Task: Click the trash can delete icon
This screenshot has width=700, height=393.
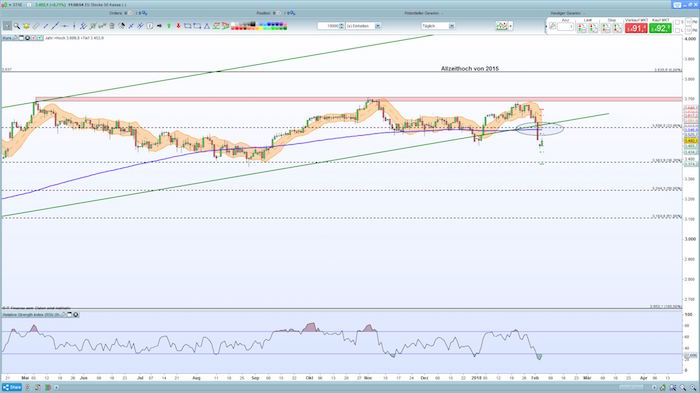Action: click(x=112, y=26)
